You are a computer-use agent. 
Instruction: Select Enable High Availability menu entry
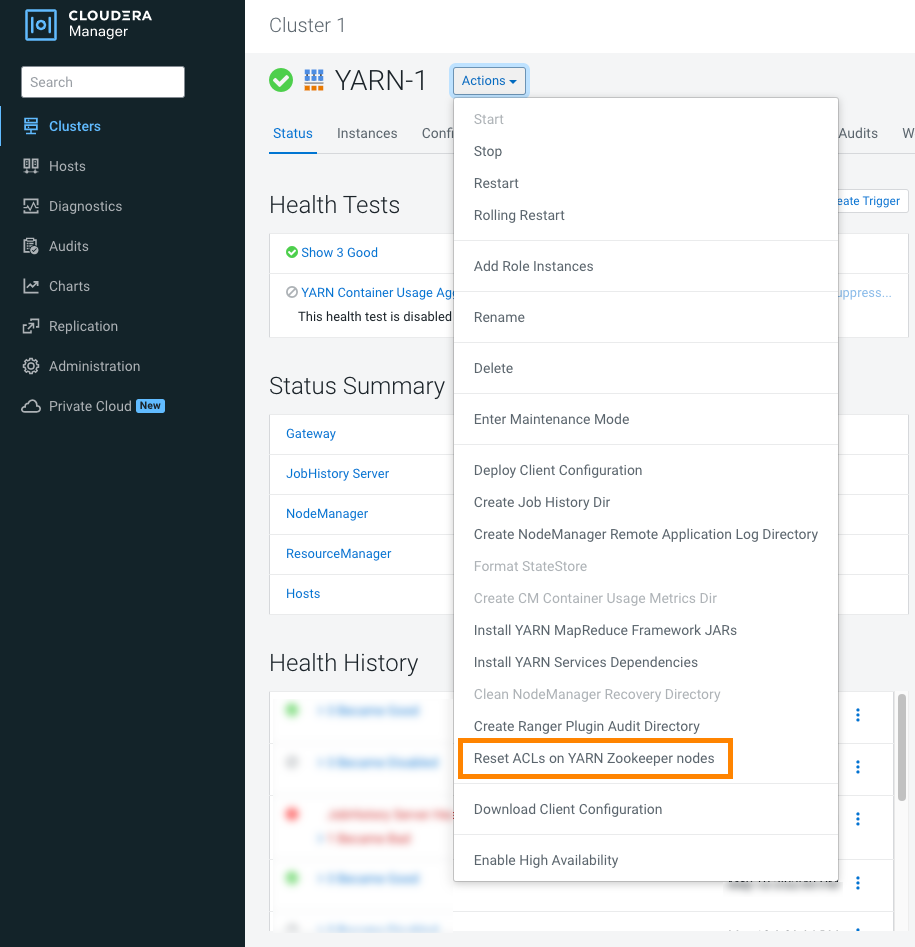click(546, 860)
